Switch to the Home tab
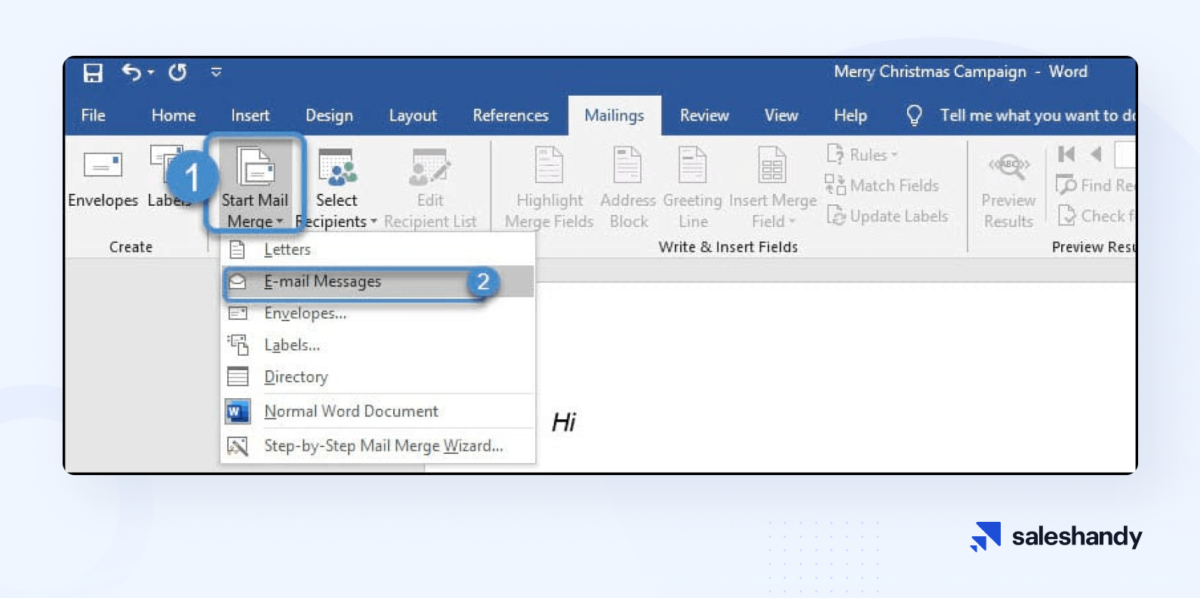 tap(173, 116)
